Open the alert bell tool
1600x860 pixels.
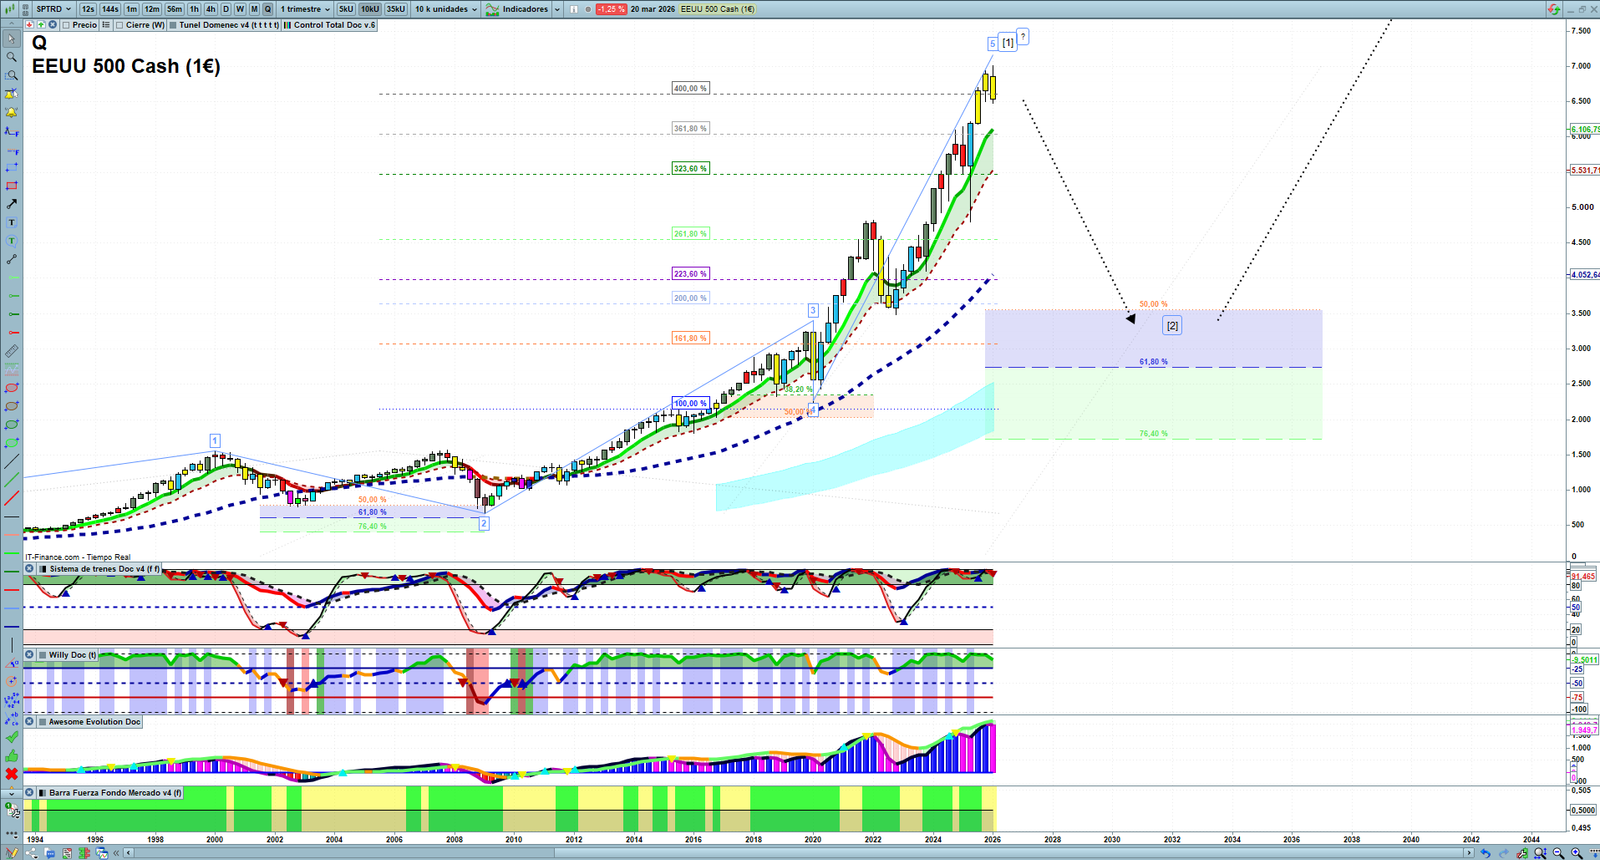pos(11,113)
